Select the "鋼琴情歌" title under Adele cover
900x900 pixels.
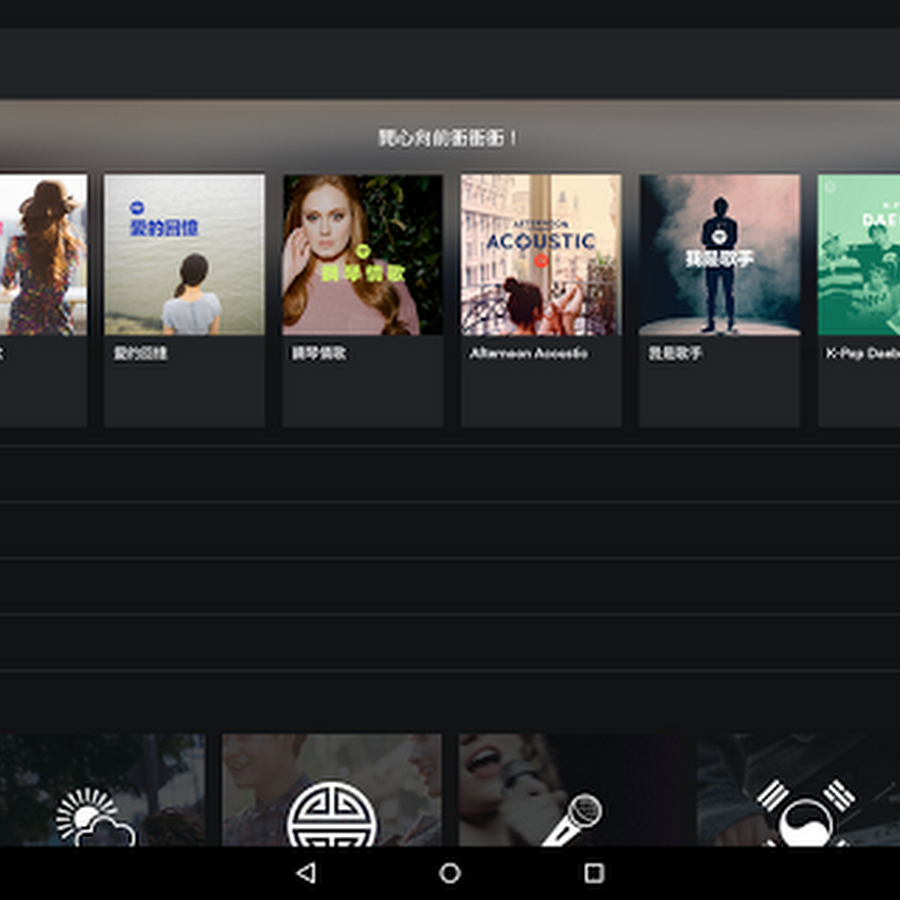pyautogui.click(x=319, y=353)
